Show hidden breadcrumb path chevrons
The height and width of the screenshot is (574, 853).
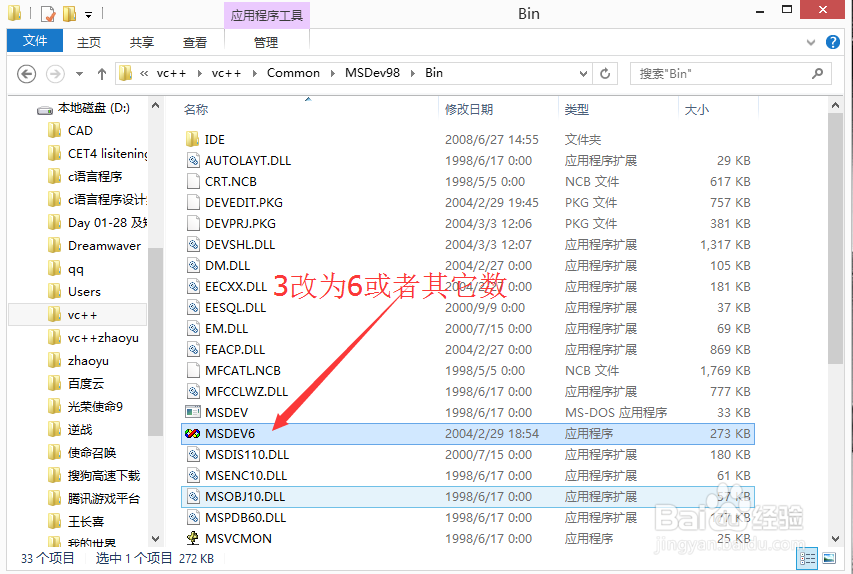click(x=144, y=73)
